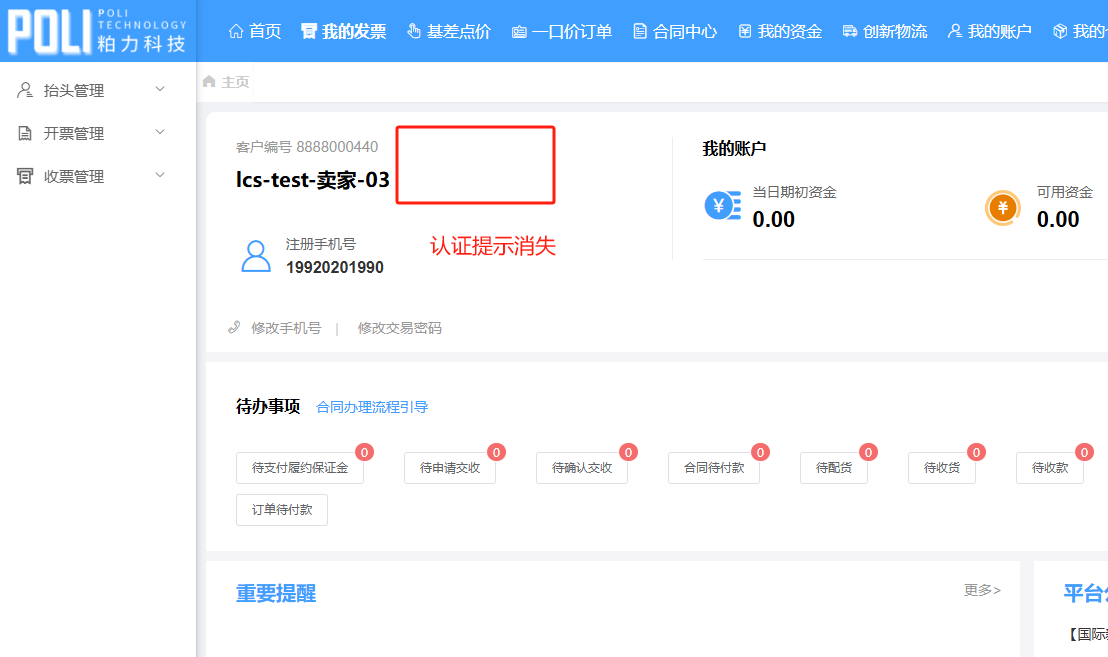Open 首页 in the top navigation
Viewport: 1108px width, 657px height.
(255, 31)
